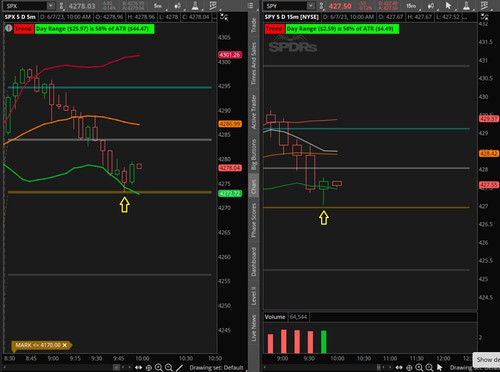The image size is (500, 372).
Task: Zoom in on SPX chart
Action: click(x=159, y=368)
